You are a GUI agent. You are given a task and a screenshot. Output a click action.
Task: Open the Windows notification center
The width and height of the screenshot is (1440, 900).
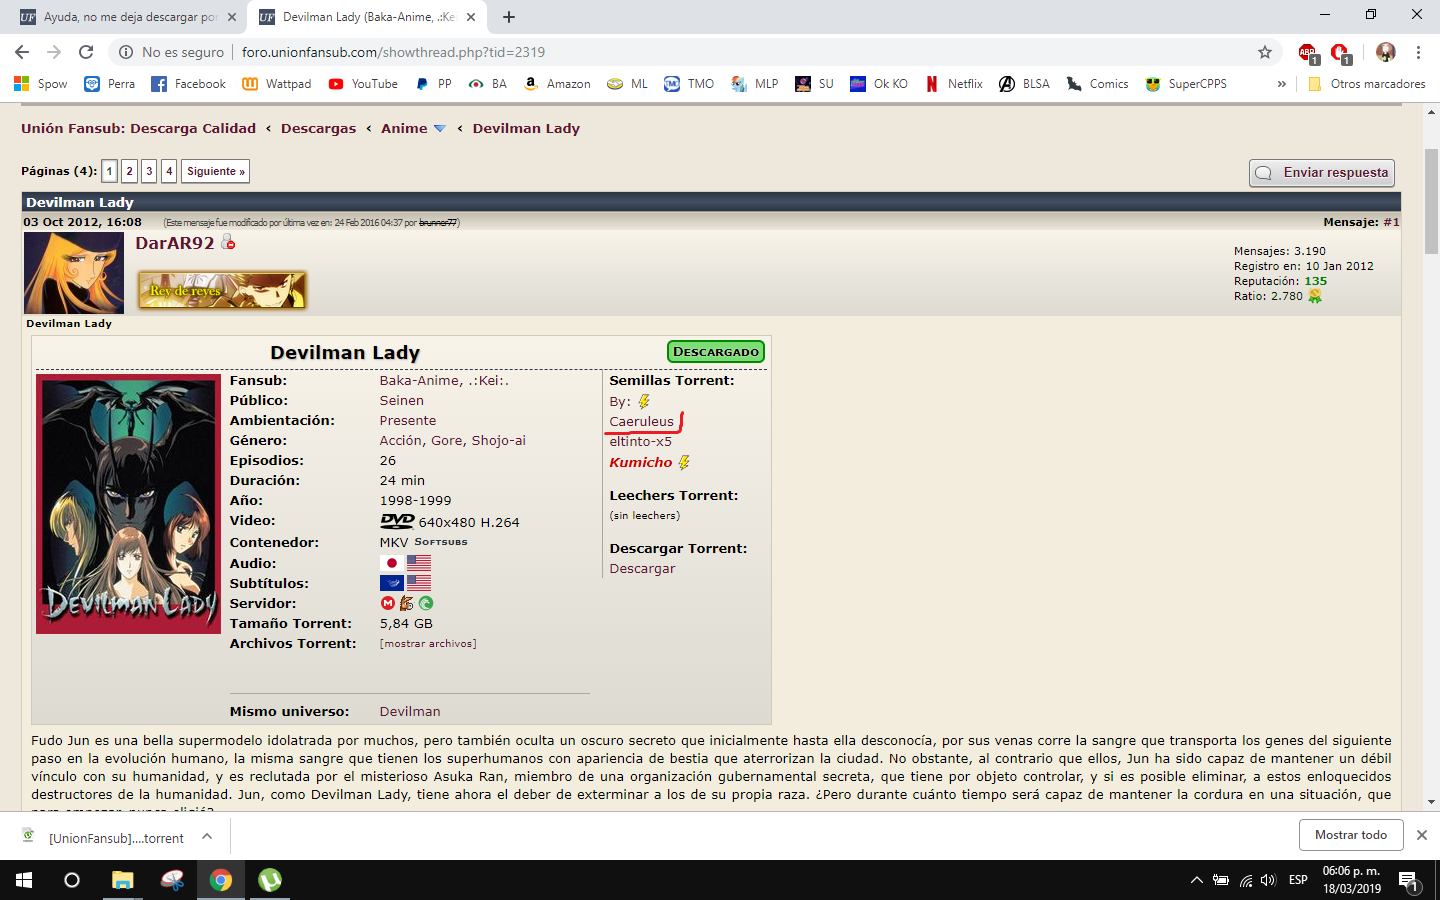tap(1408, 881)
